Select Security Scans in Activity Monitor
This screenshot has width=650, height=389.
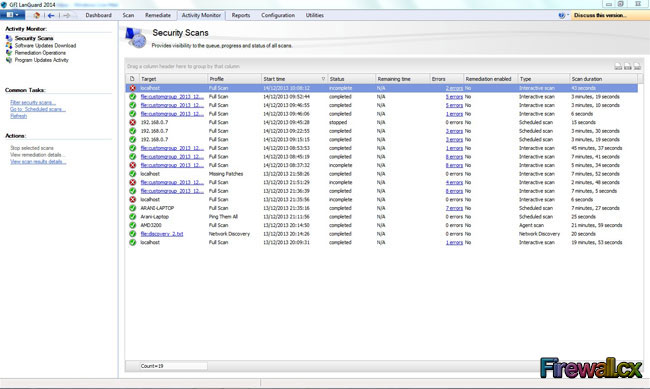pos(34,38)
